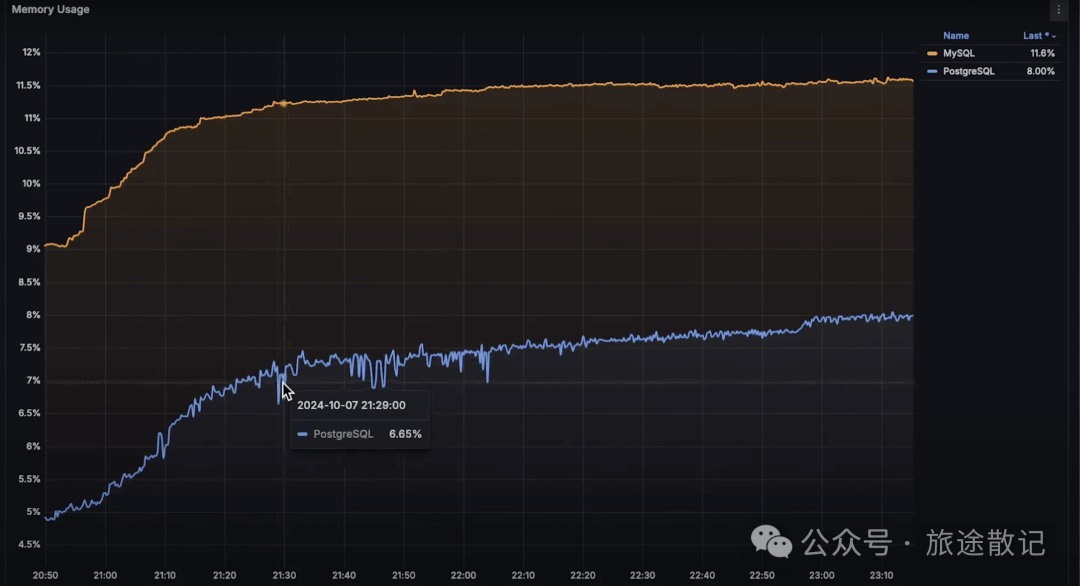Click the 21:30 time axis label

click(x=284, y=576)
